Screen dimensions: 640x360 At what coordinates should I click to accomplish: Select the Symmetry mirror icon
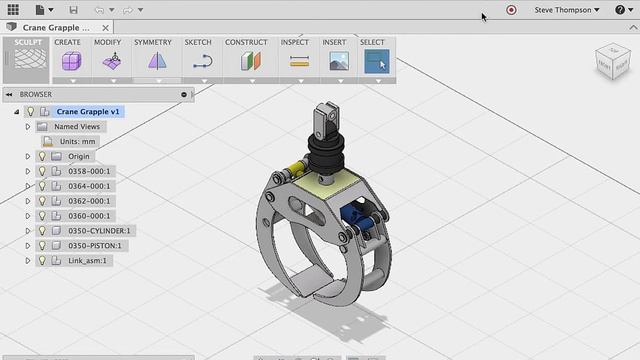[157, 61]
